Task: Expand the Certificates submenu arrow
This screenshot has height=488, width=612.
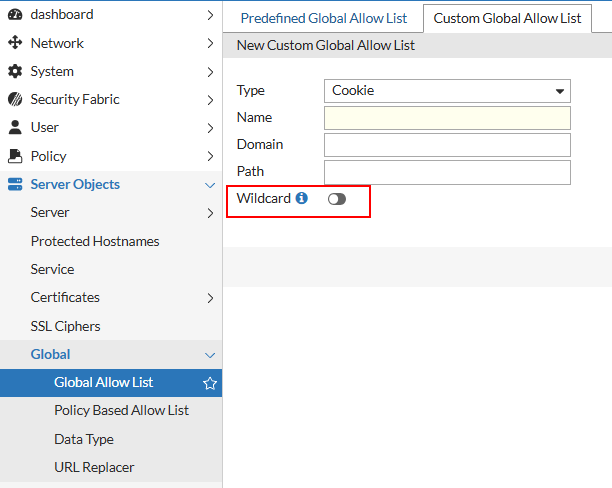Action: (210, 298)
